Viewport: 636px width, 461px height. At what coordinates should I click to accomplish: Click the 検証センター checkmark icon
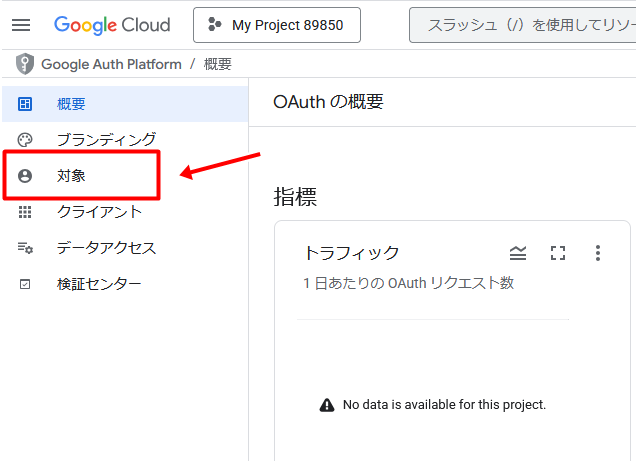click(25, 284)
